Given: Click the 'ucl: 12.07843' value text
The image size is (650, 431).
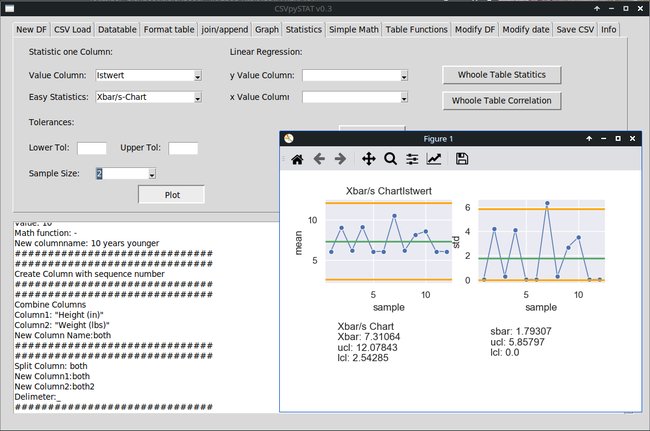Looking at the screenshot, I should click(367, 347).
